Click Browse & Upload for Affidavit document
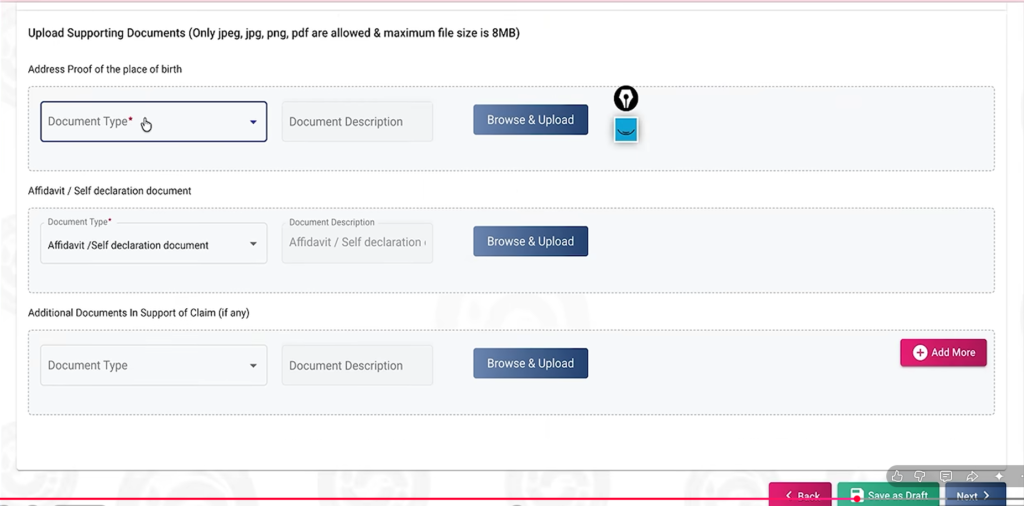Screen dimensions: 1024x506 [x=530, y=241]
